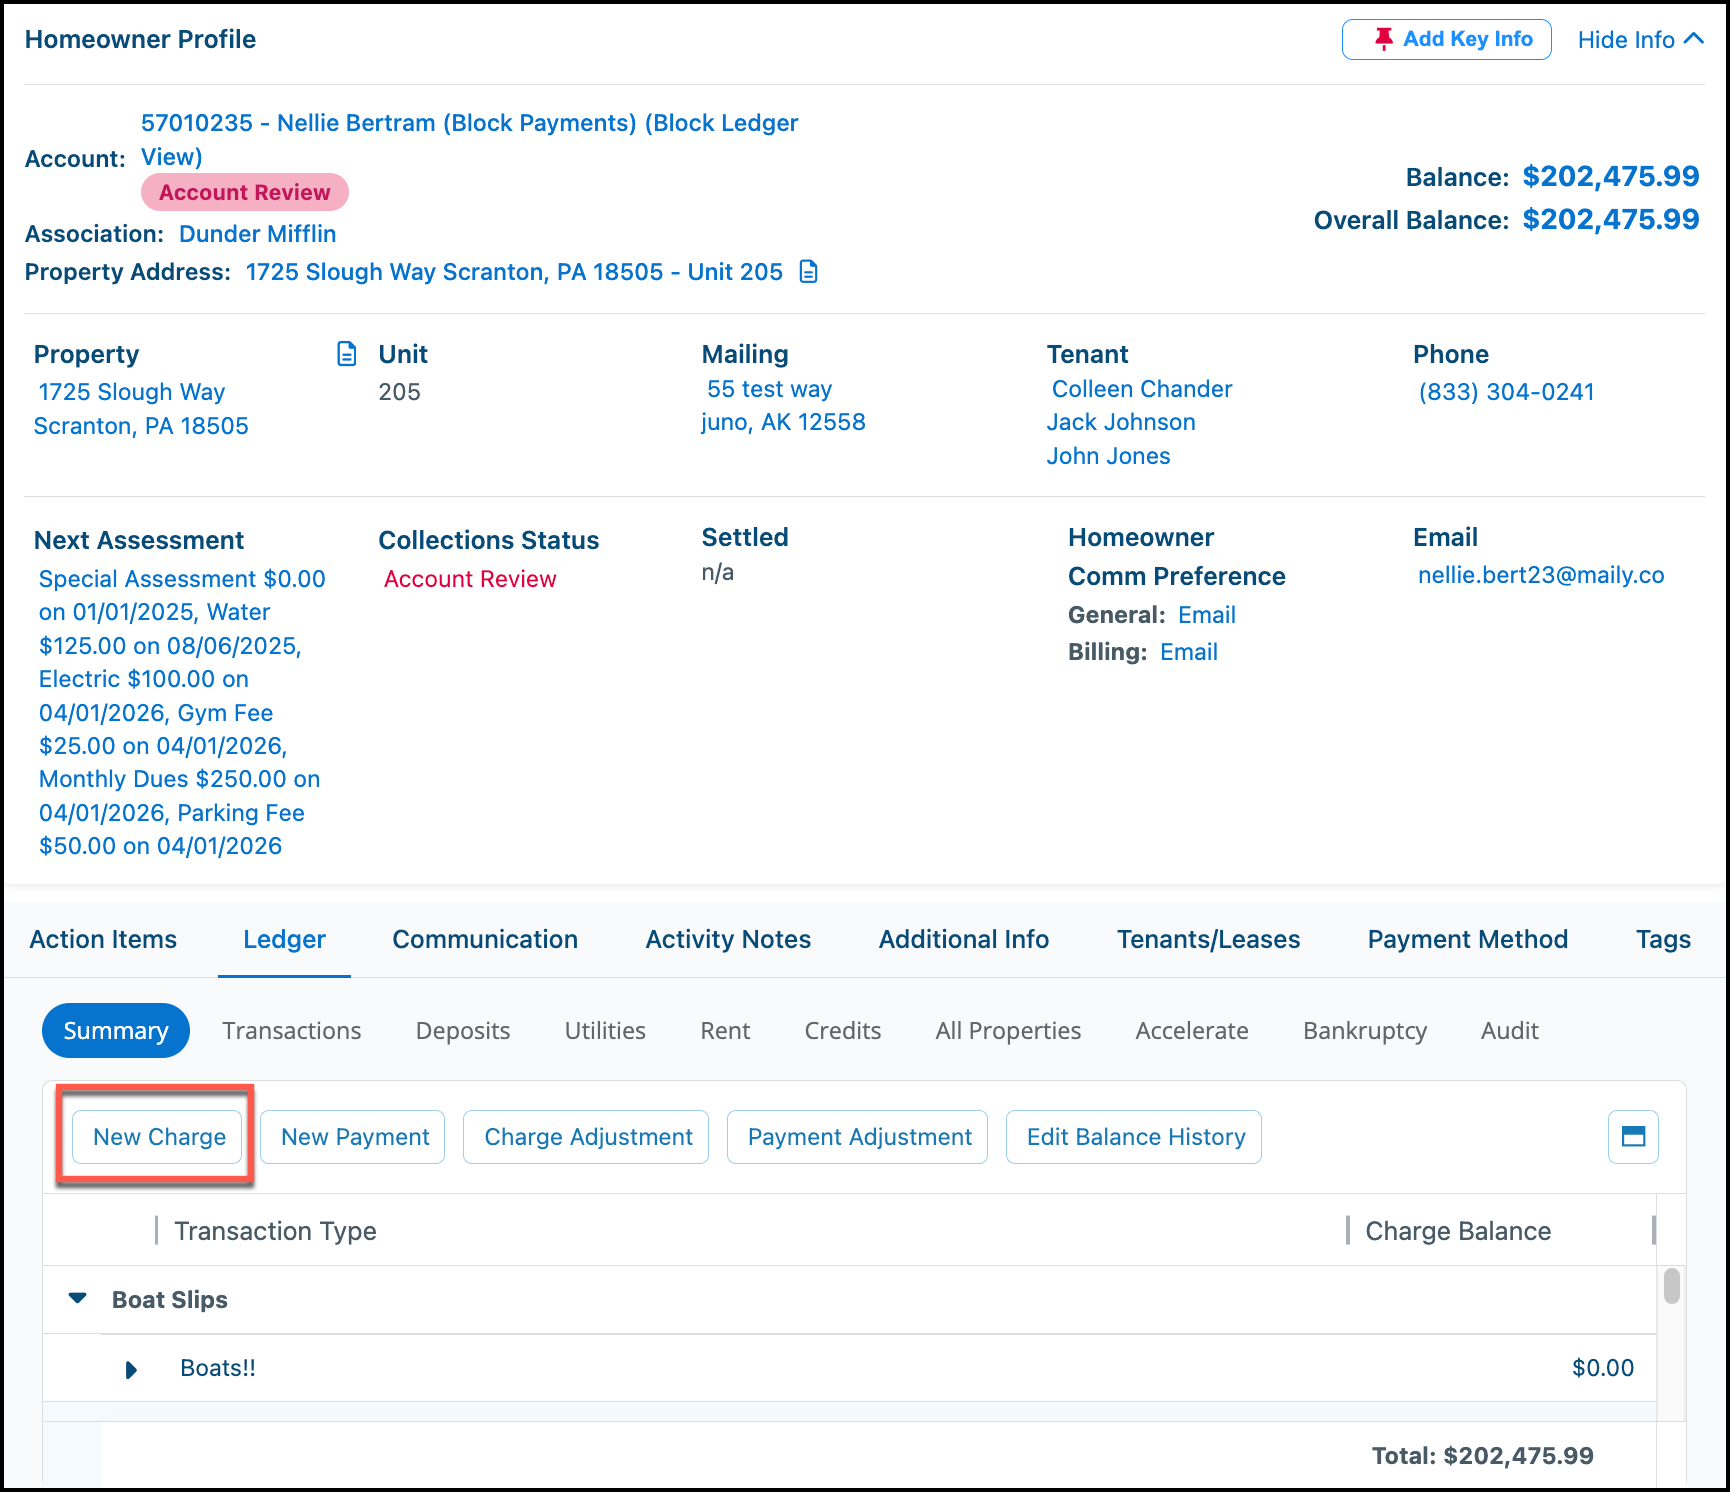The image size is (1730, 1492).
Task: Click the Account Review pink badge
Action: (245, 192)
